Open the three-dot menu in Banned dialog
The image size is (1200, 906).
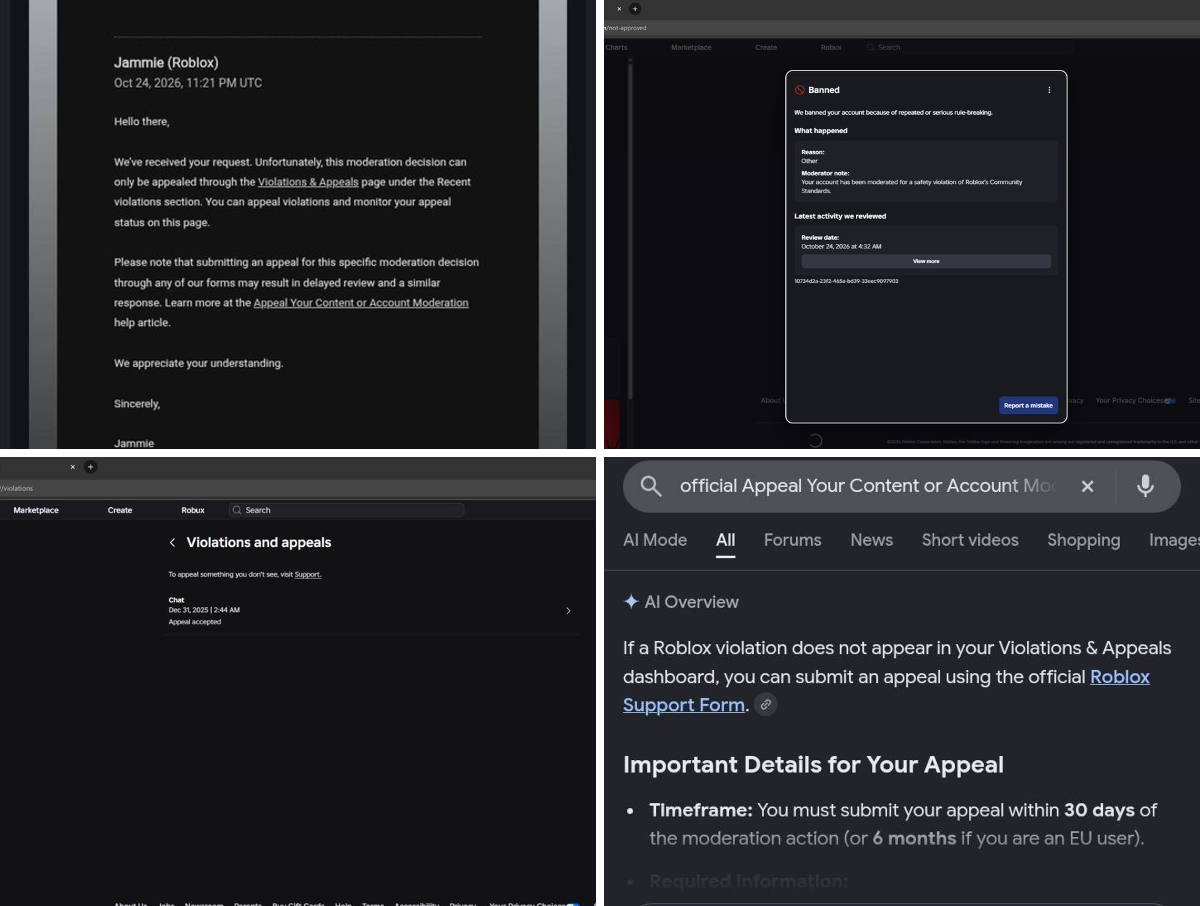click(1049, 90)
